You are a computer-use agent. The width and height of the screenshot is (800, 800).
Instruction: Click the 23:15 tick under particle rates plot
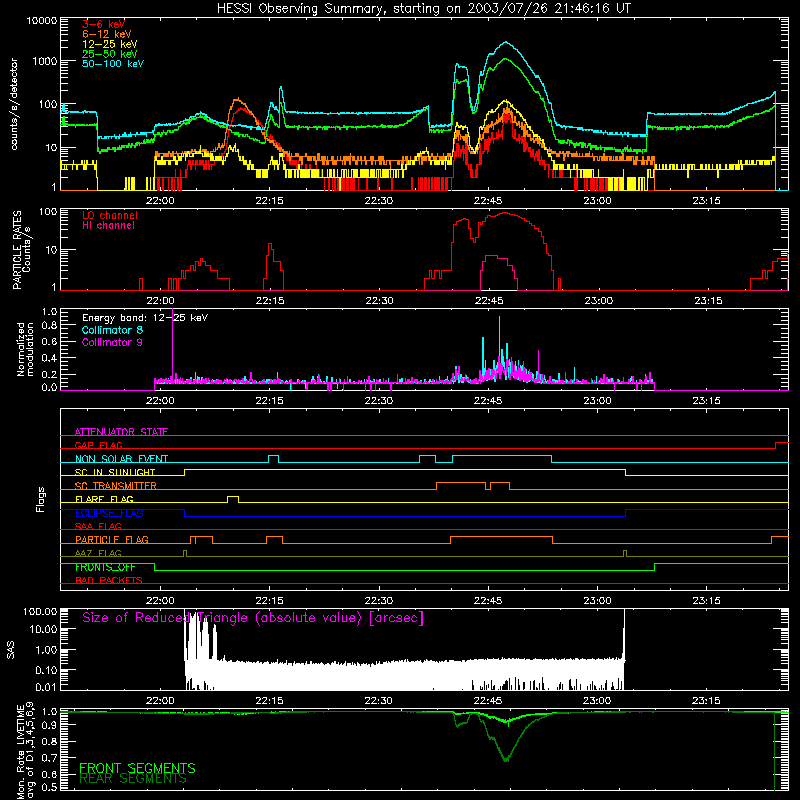coord(708,301)
